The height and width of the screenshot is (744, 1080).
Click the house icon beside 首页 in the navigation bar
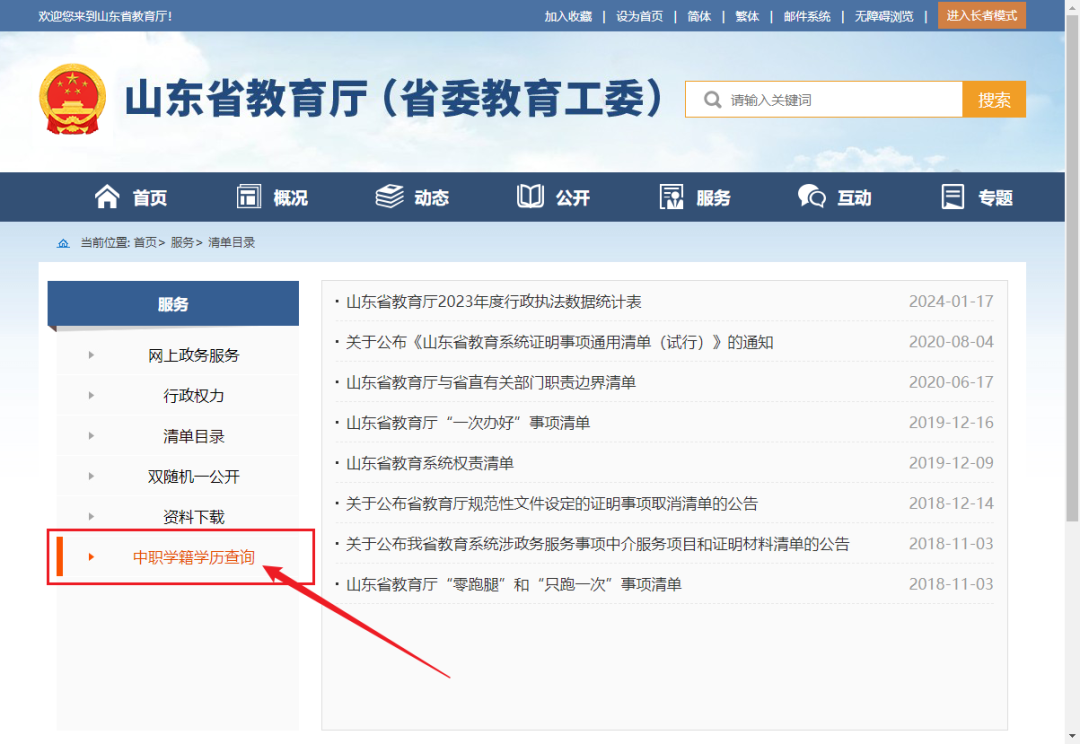tap(107, 197)
